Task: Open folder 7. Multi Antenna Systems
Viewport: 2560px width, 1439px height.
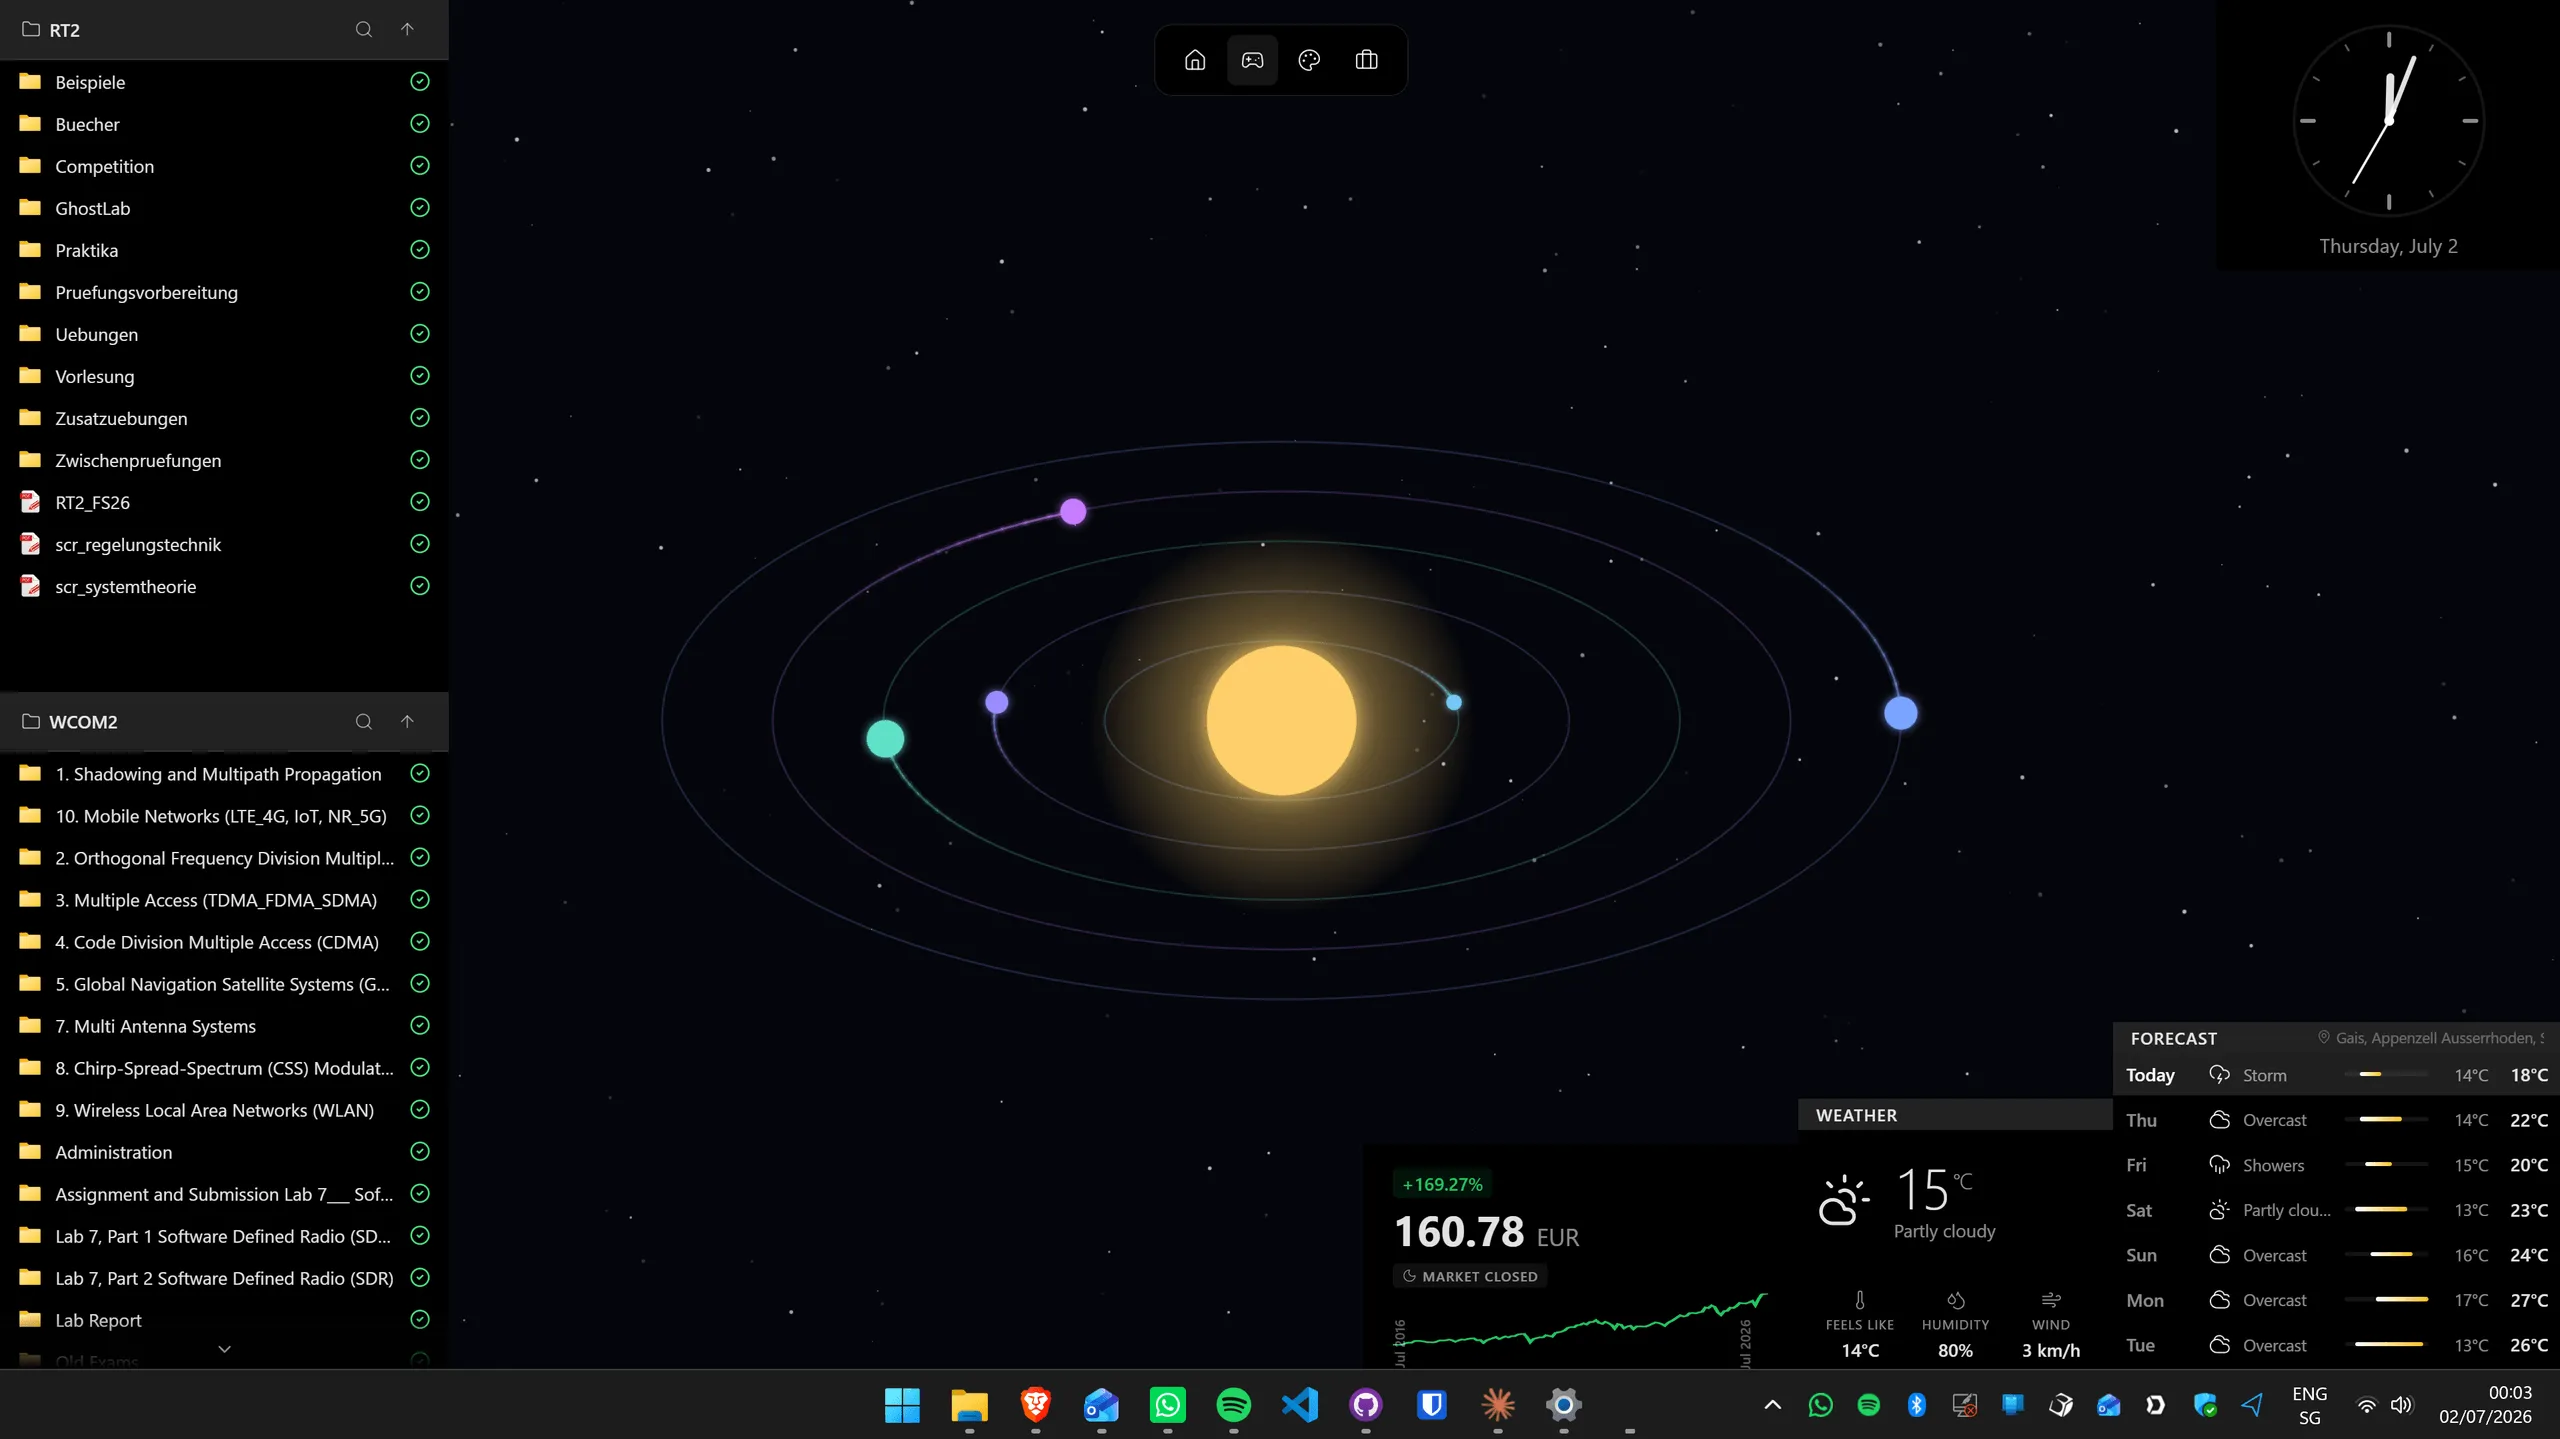Action: pos(224,1025)
